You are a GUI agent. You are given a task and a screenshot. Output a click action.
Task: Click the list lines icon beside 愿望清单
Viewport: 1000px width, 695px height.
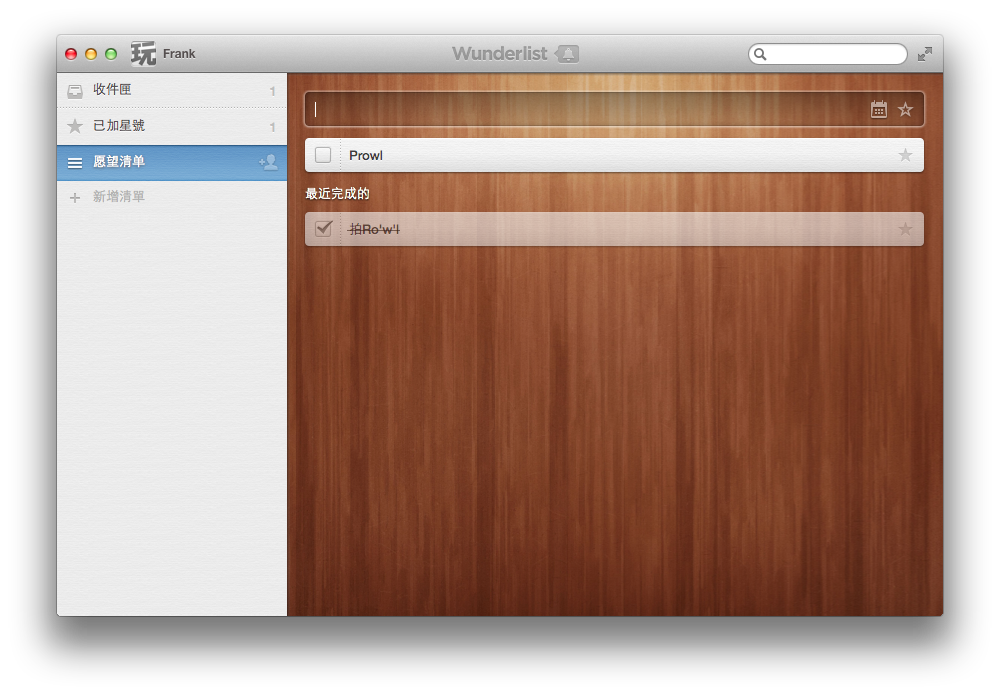pos(75,163)
